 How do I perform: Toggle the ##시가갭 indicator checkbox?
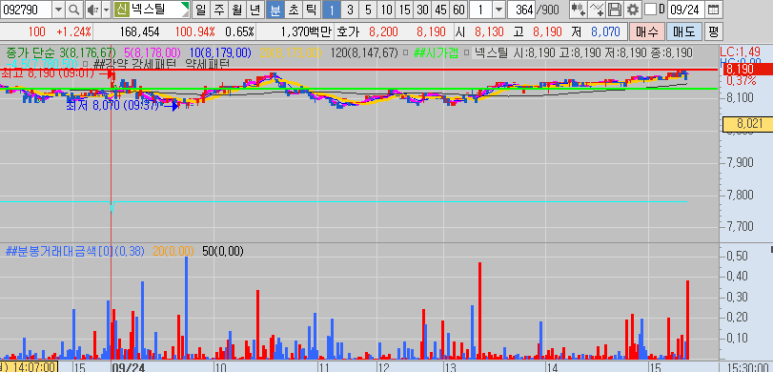405,52
